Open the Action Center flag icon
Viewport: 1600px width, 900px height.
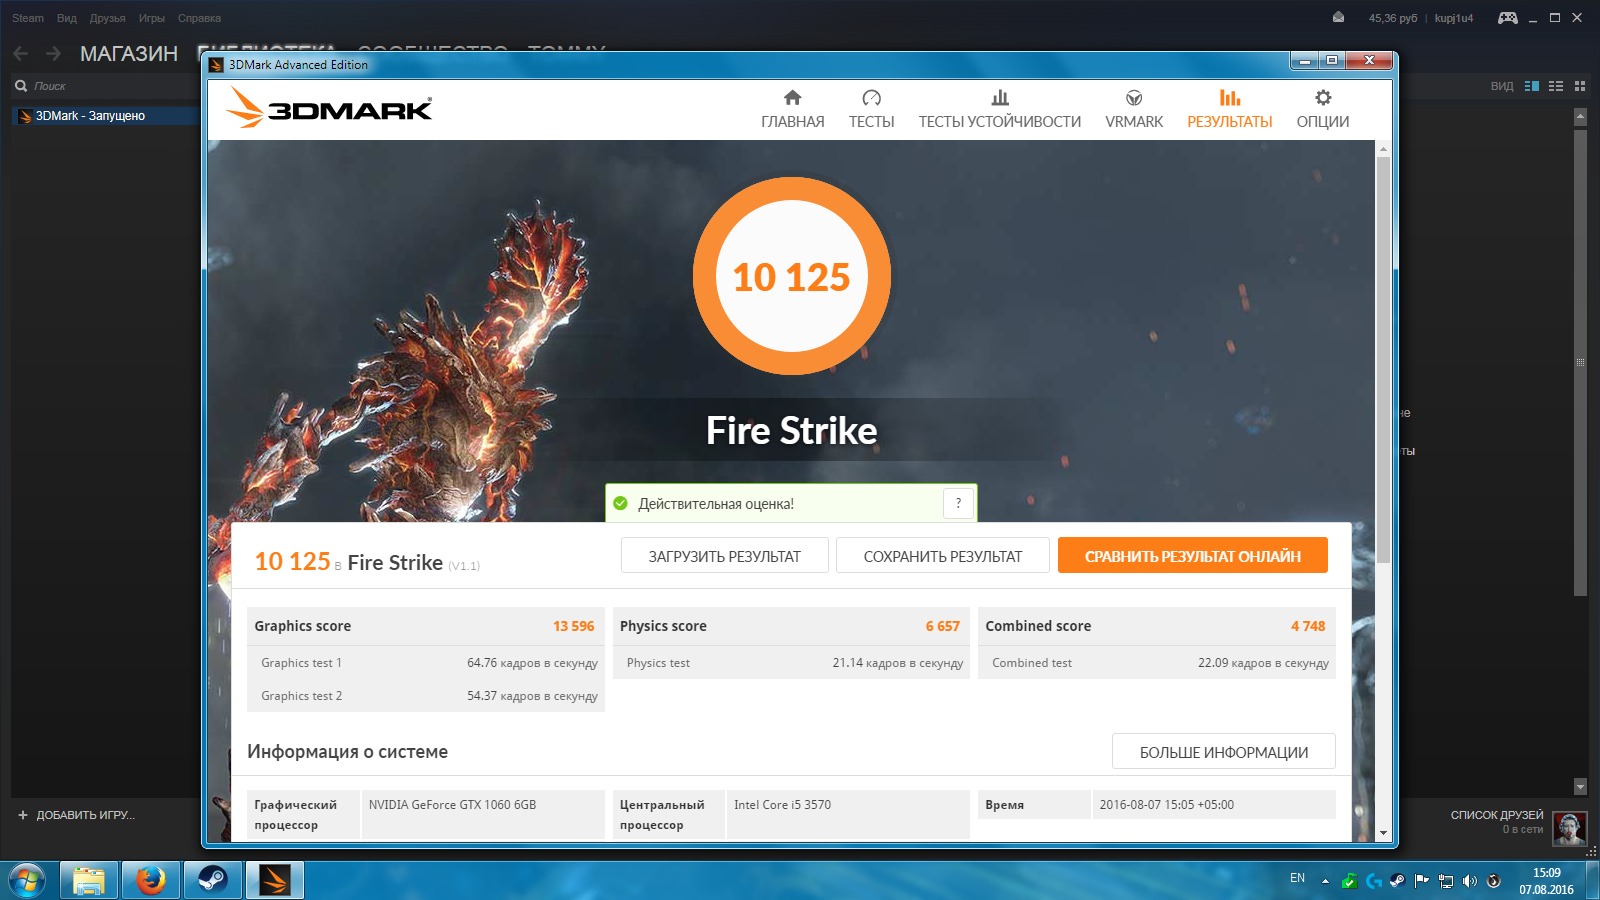tap(1422, 881)
